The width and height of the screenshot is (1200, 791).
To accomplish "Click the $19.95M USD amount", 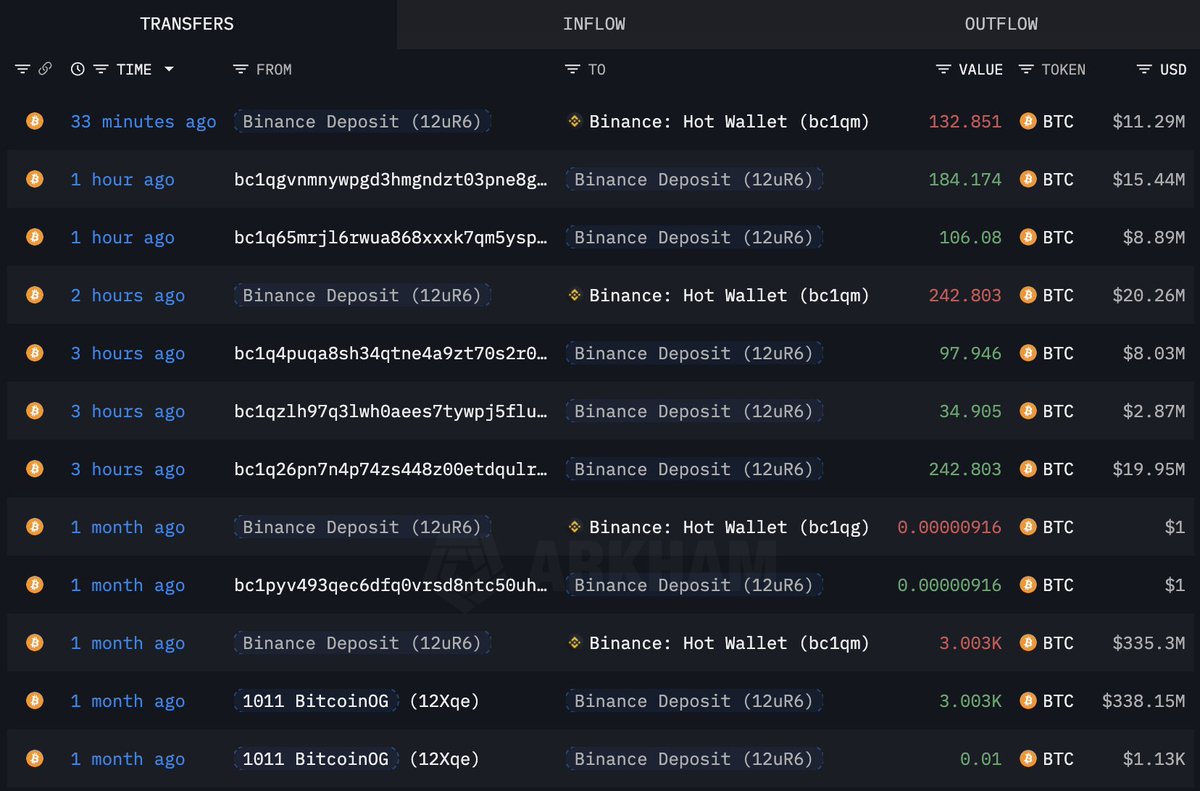I will click(1149, 469).
